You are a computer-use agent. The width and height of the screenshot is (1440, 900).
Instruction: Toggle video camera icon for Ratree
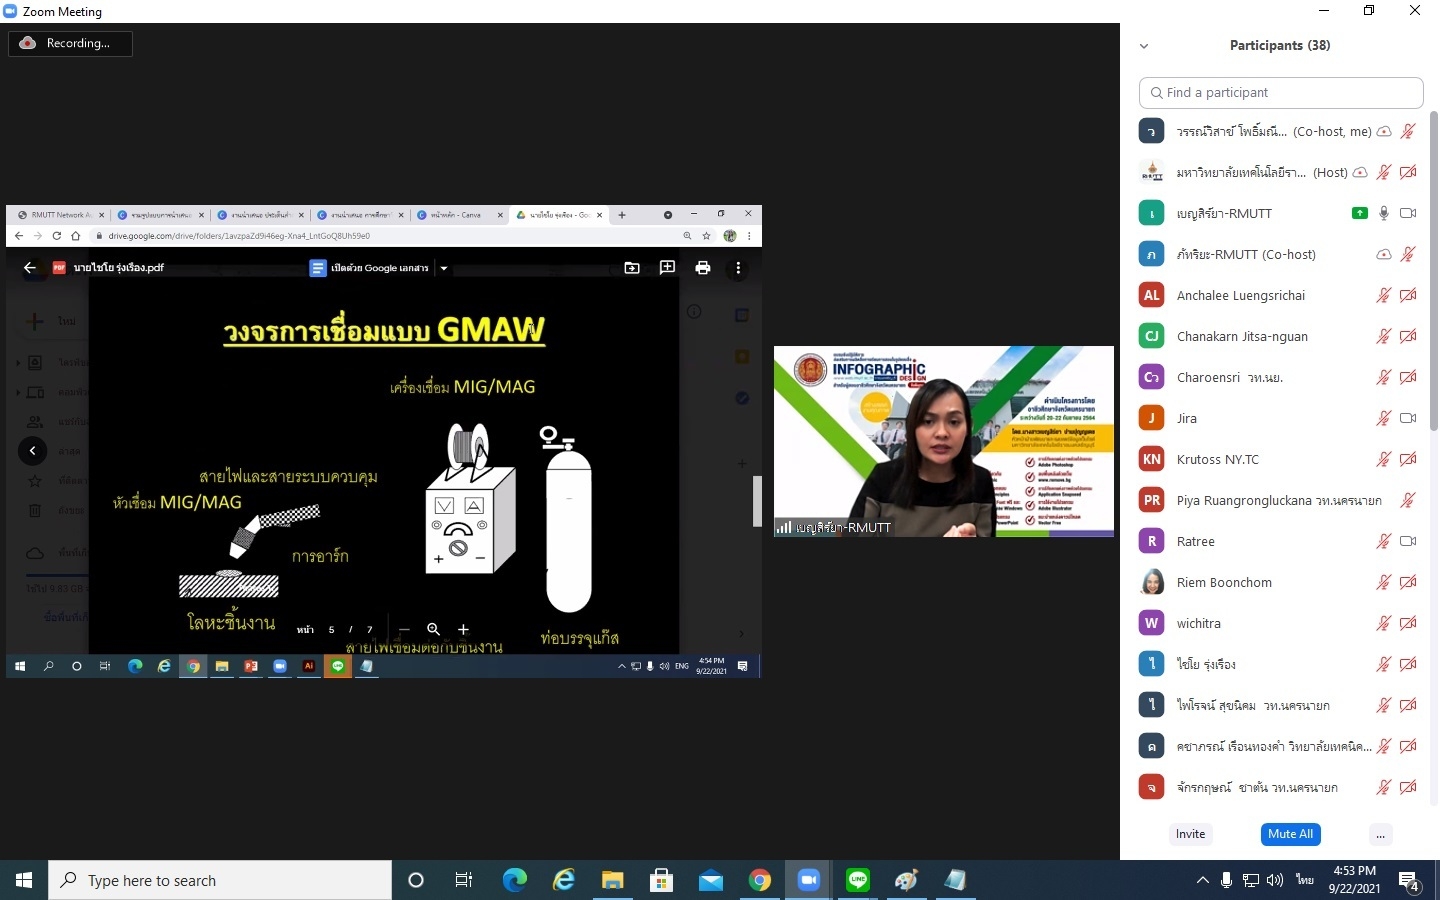coord(1408,541)
